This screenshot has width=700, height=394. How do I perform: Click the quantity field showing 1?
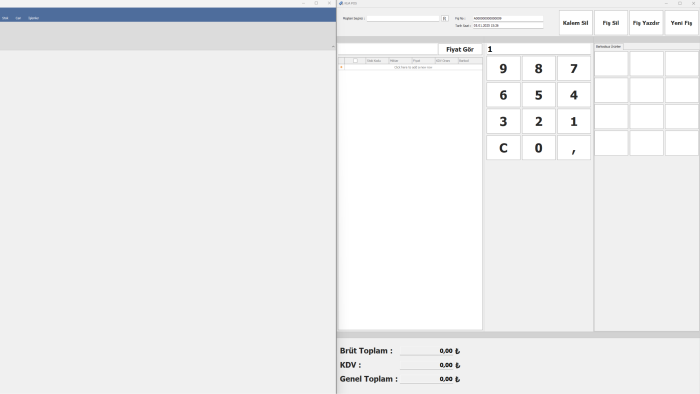[538, 49]
